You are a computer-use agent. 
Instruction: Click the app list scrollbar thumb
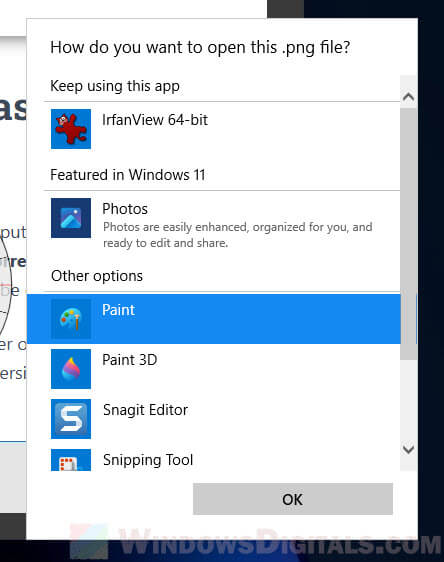click(x=409, y=234)
